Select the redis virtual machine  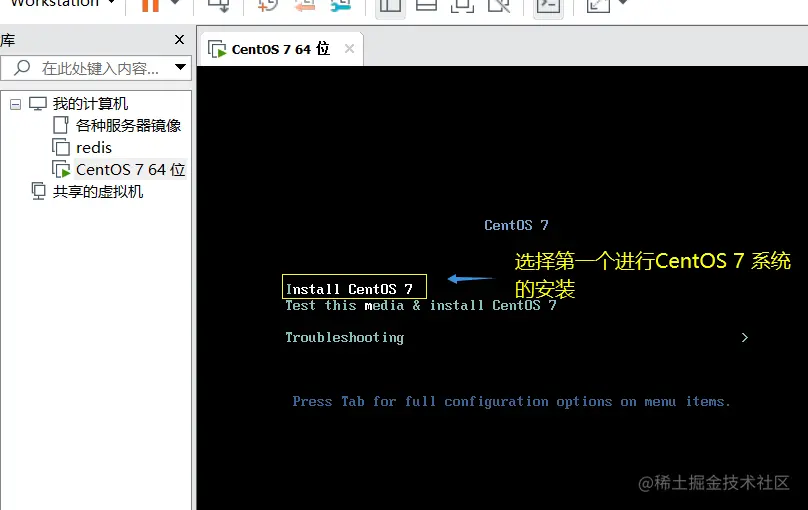point(94,147)
